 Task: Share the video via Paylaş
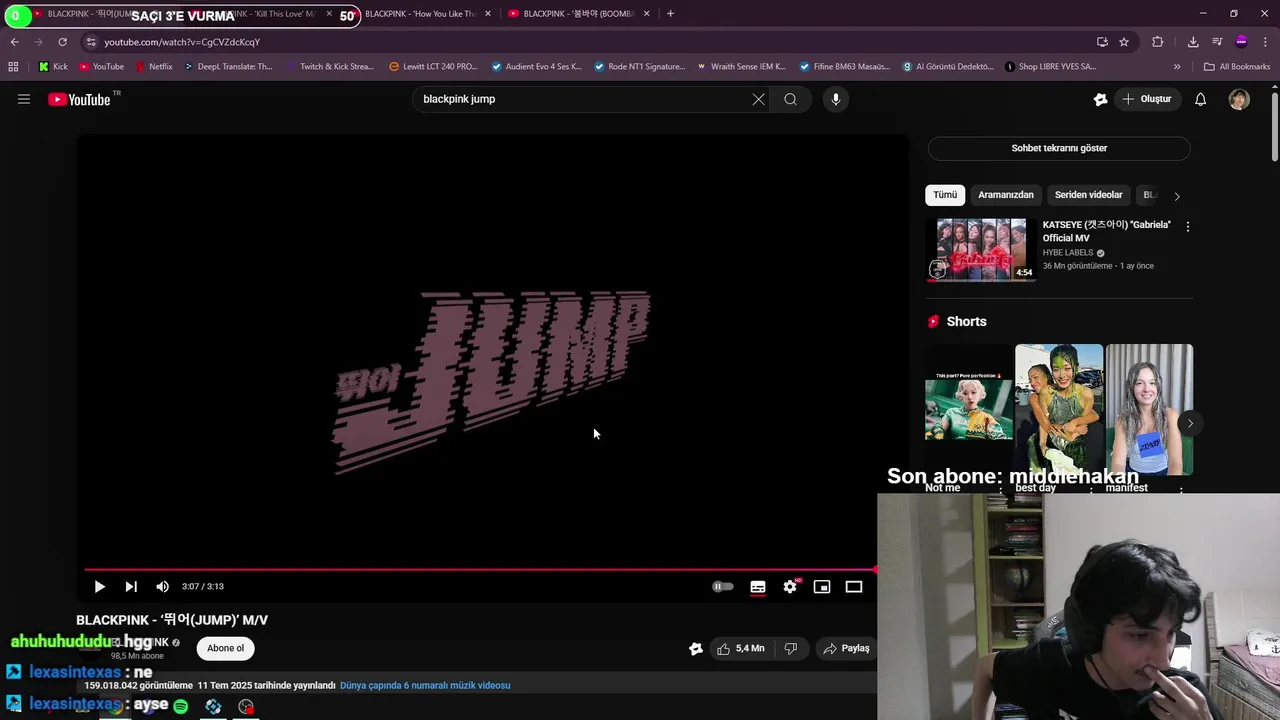coord(846,648)
